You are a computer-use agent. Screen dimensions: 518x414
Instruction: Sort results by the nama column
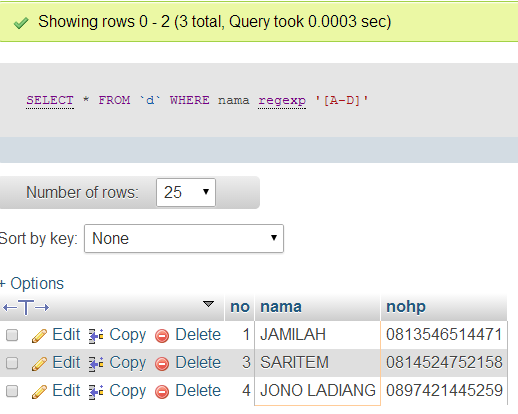pyautogui.click(x=281, y=307)
